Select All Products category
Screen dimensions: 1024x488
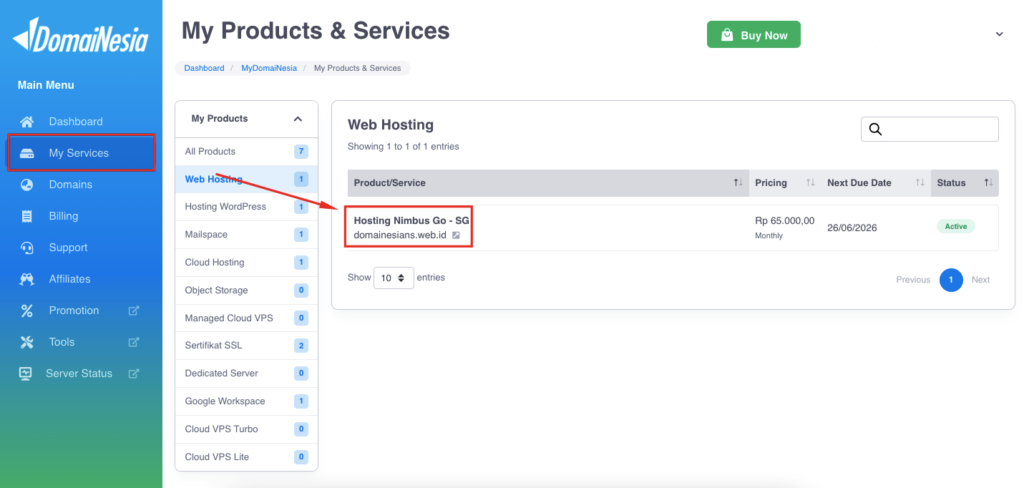point(246,152)
